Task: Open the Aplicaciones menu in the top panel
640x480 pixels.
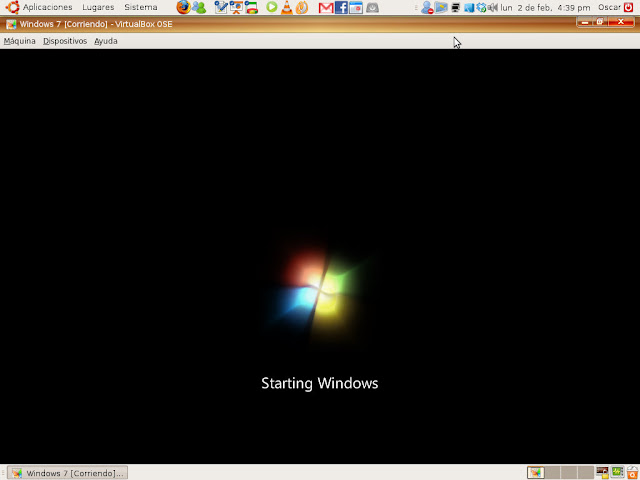Action: pyautogui.click(x=47, y=7)
